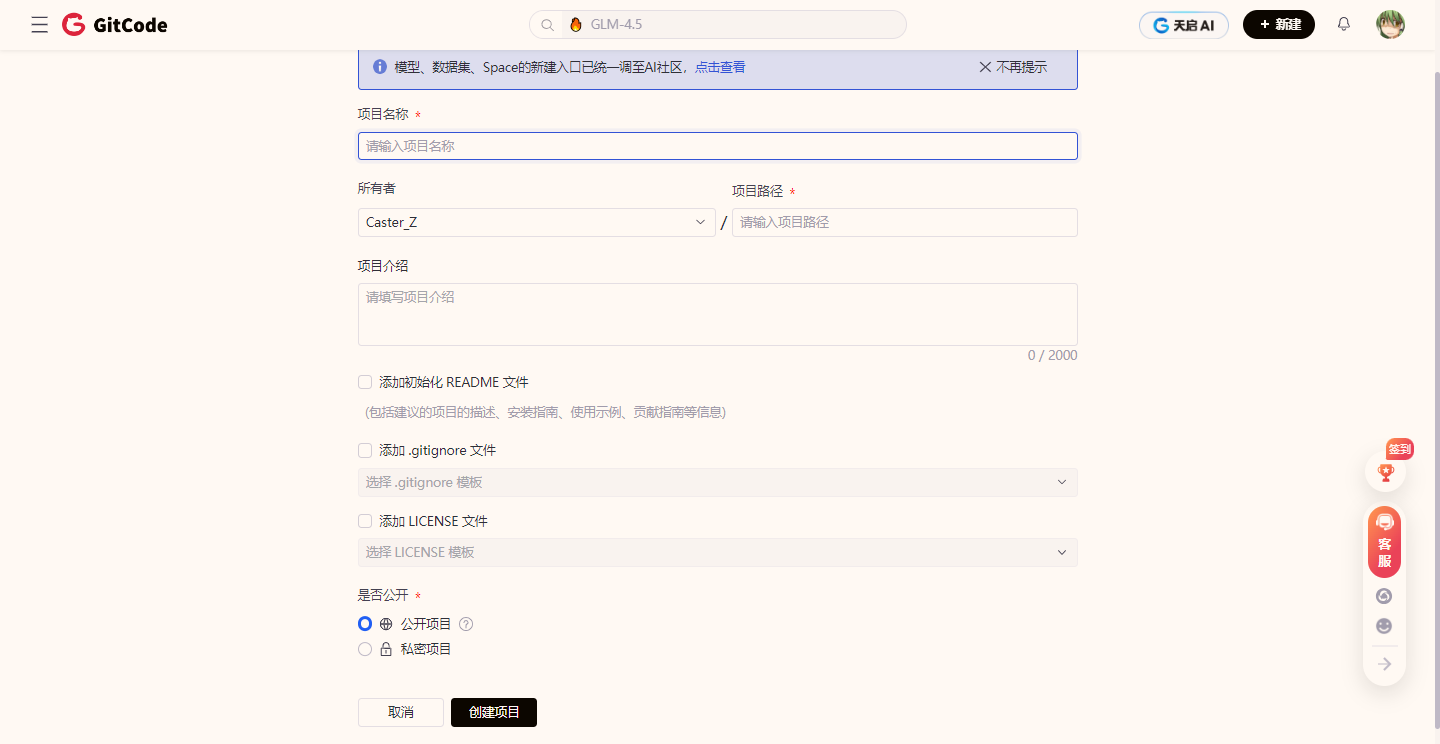Click the smiley feedback icon
1440x744 pixels.
point(1384,626)
